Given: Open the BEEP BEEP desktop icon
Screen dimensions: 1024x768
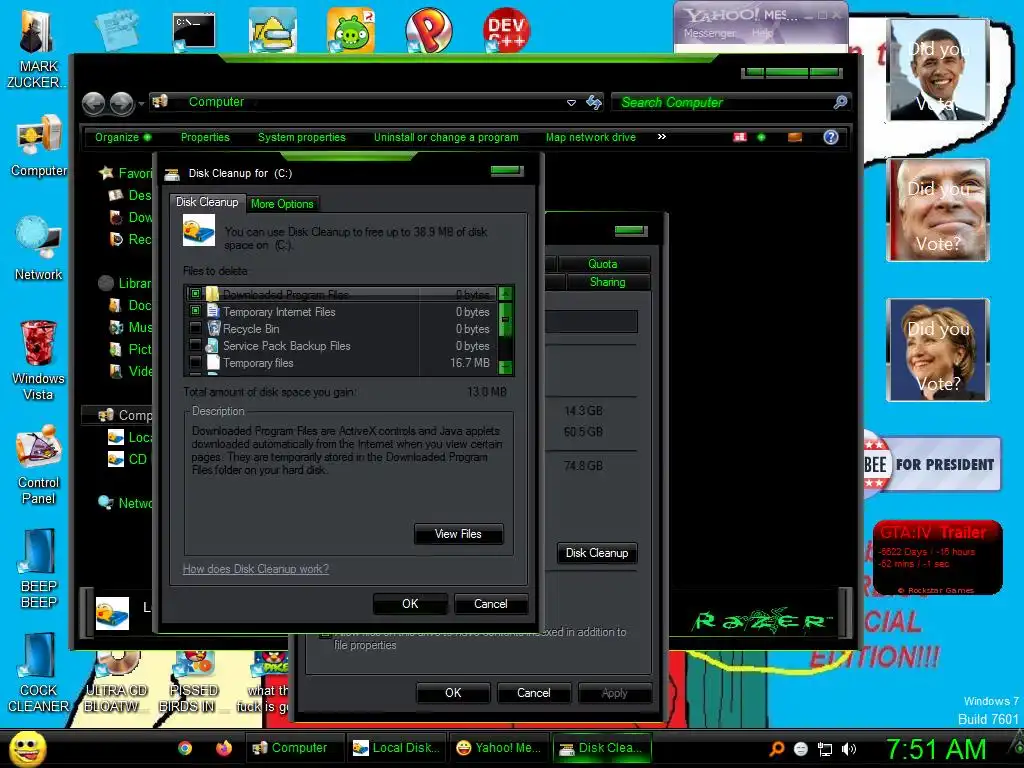Looking at the screenshot, I should tap(39, 569).
